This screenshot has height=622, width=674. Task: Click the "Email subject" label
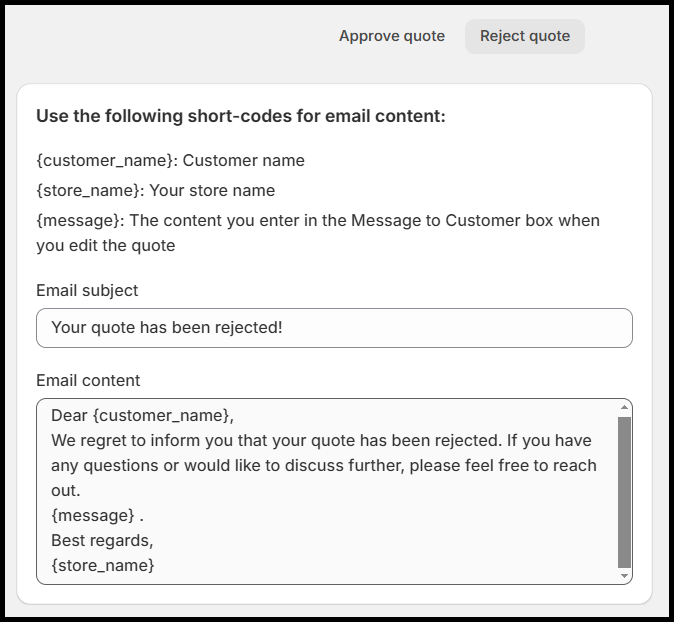[x=87, y=290]
